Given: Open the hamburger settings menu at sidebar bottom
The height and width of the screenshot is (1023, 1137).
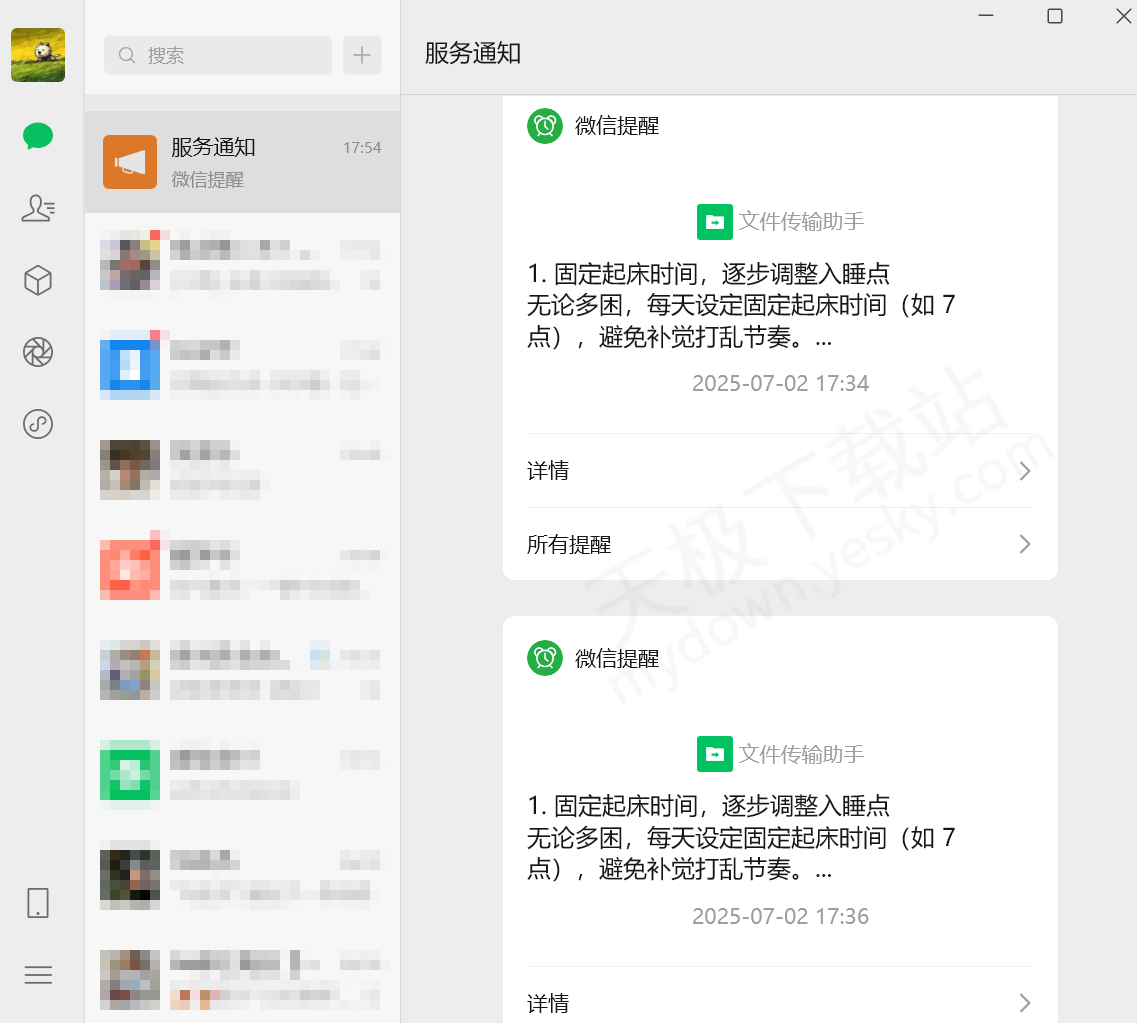Looking at the screenshot, I should (x=37, y=974).
